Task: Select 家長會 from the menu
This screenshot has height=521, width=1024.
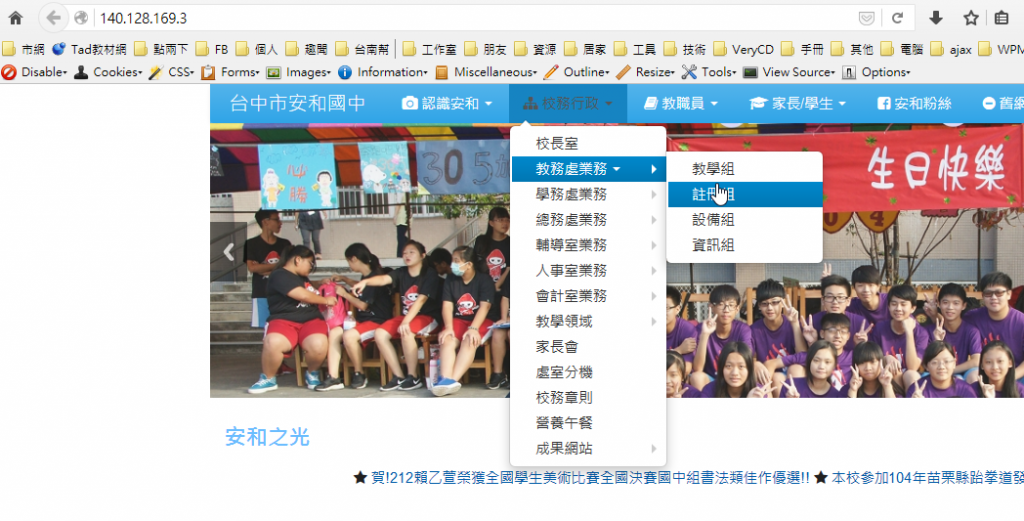Action: pos(588,347)
